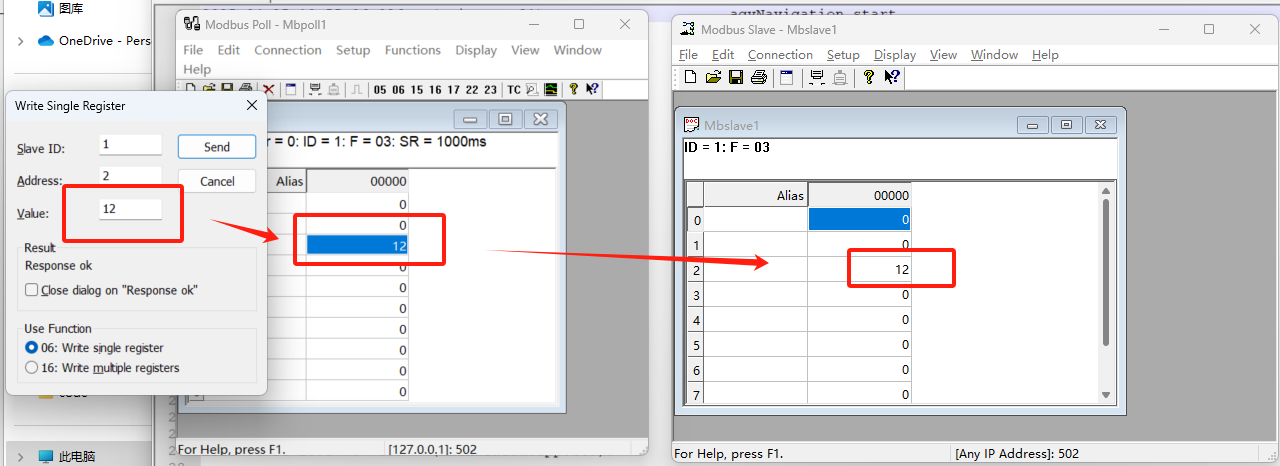
Task: Click TC test center button in Modbus Poll
Action: click(x=513, y=90)
